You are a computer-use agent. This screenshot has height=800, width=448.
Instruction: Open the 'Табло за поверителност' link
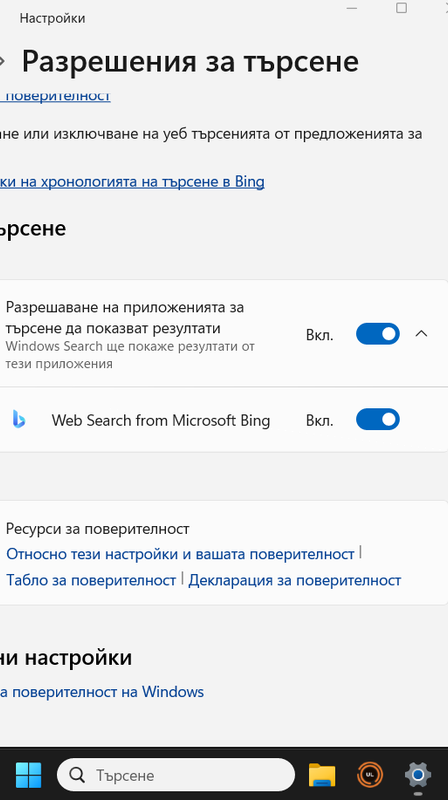pyautogui.click(x=91, y=580)
